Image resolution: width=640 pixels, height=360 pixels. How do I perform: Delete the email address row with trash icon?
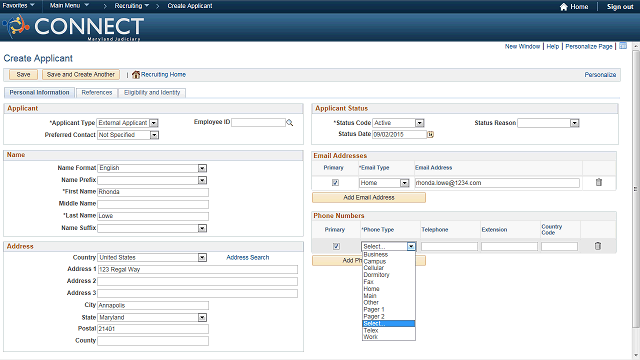click(x=598, y=182)
